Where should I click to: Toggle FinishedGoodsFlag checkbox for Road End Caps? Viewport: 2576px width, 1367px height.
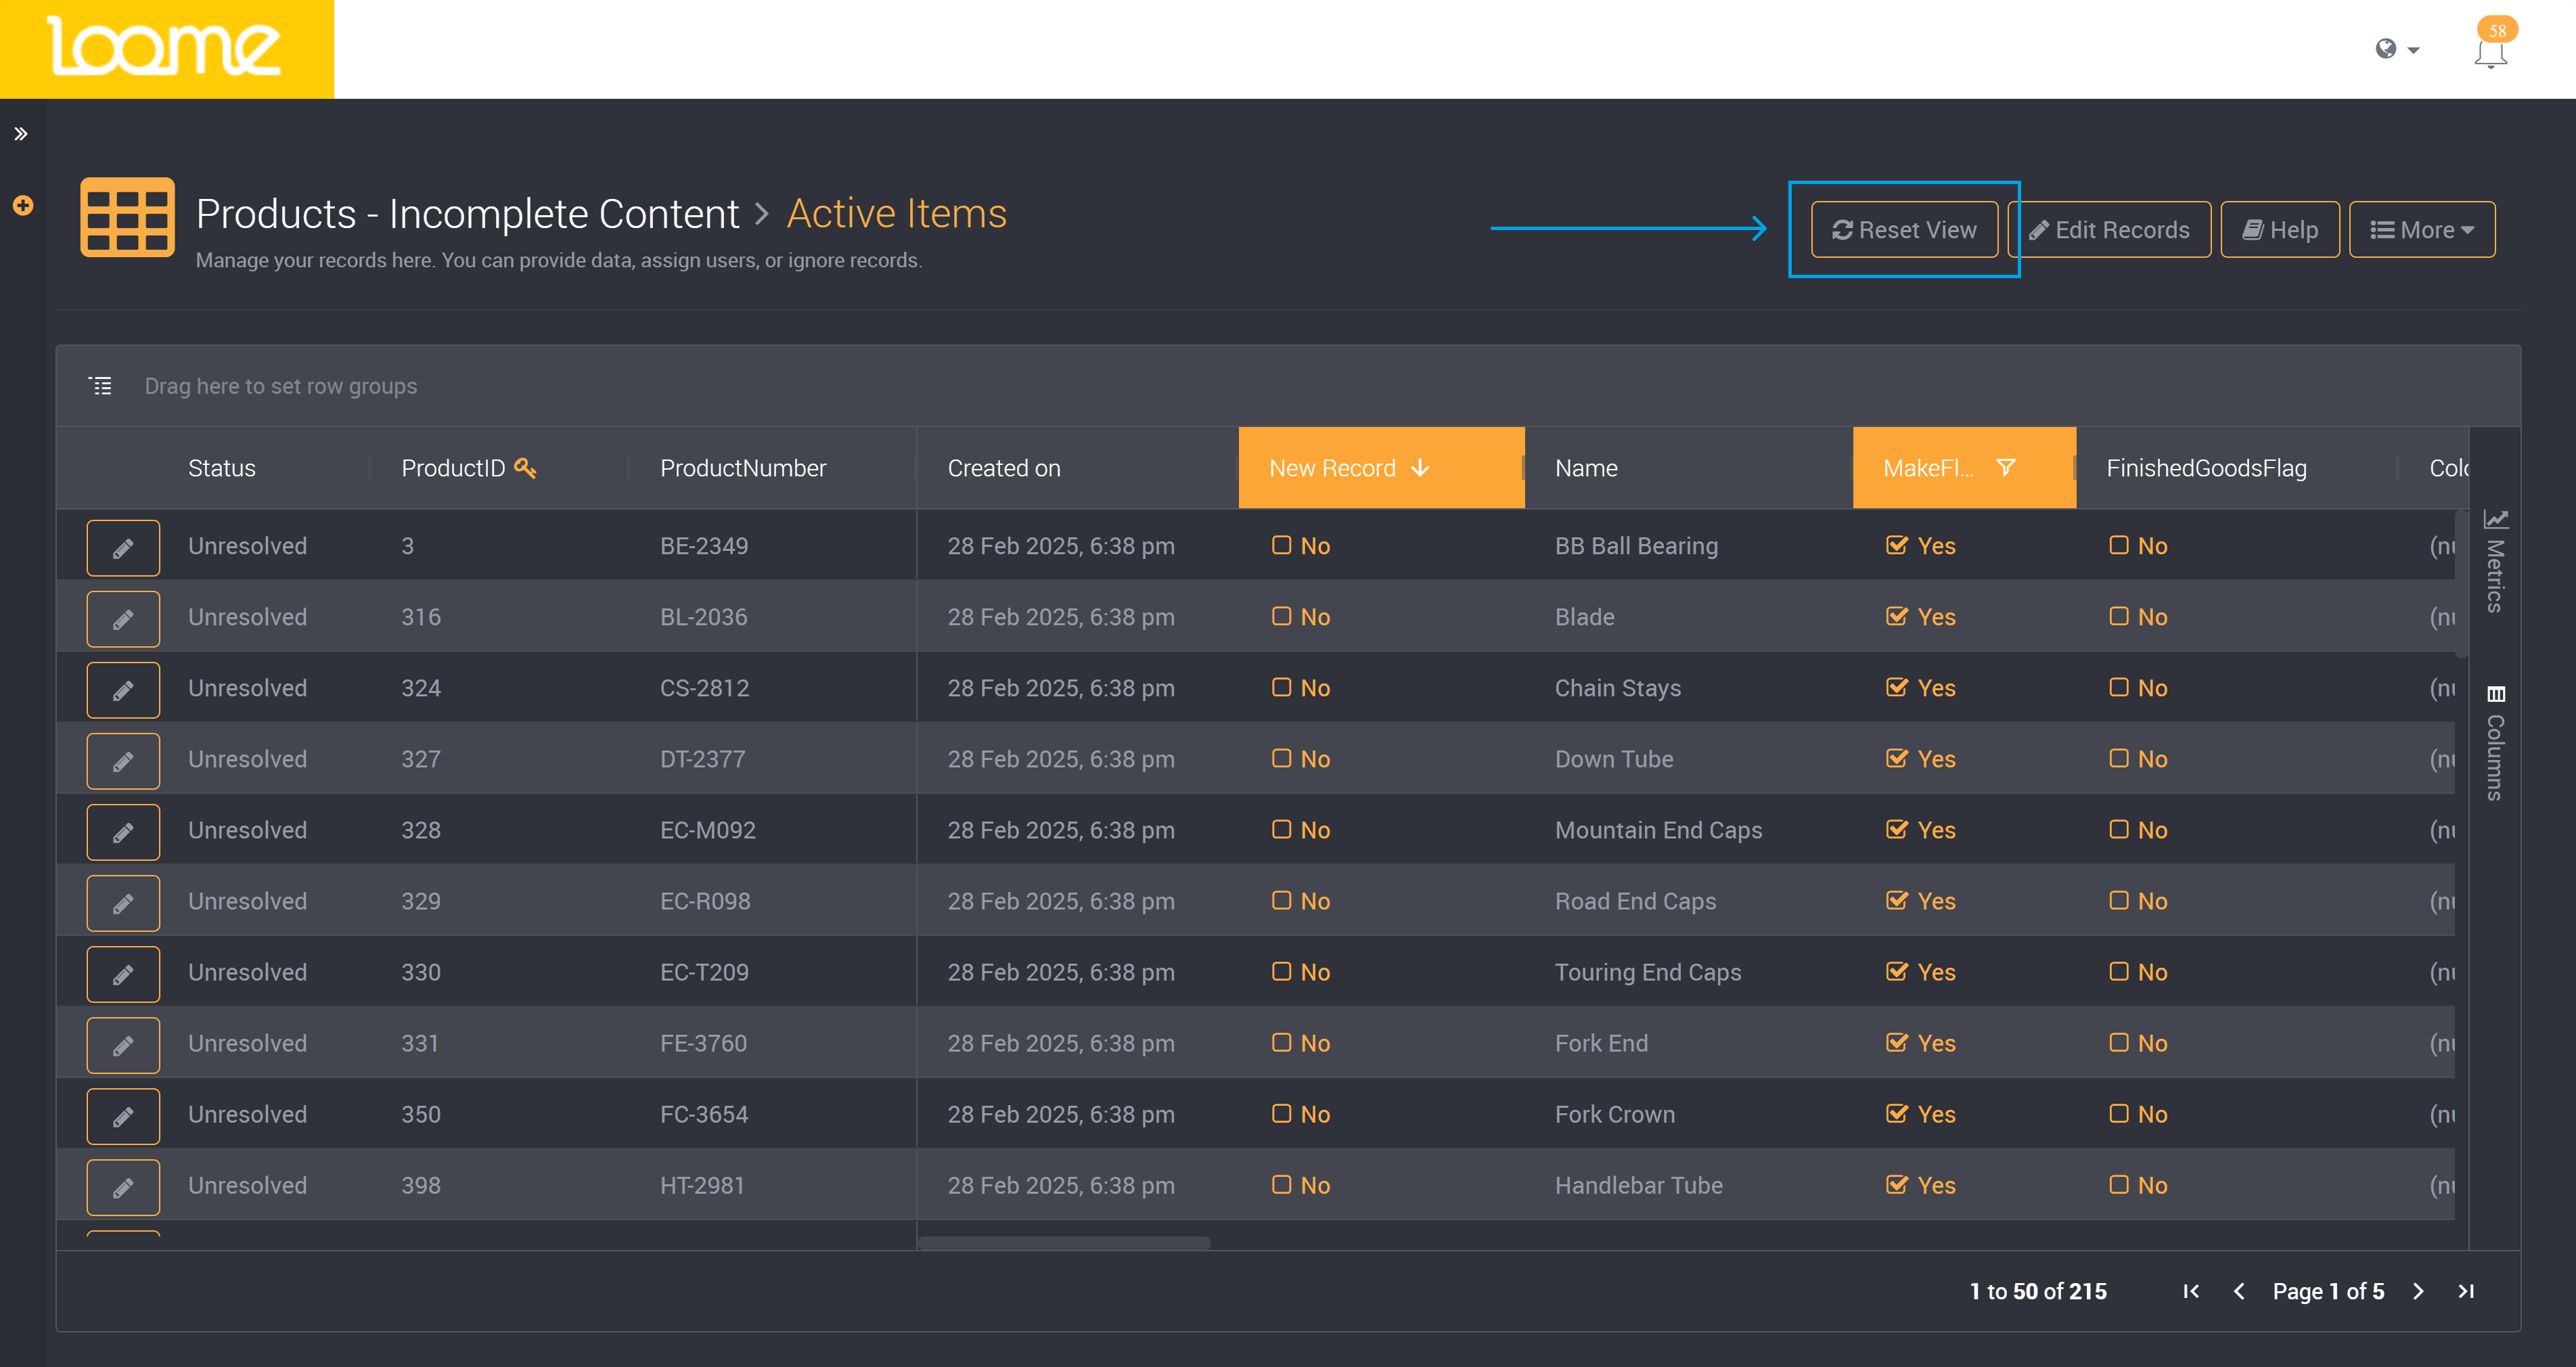[x=2118, y=900]
